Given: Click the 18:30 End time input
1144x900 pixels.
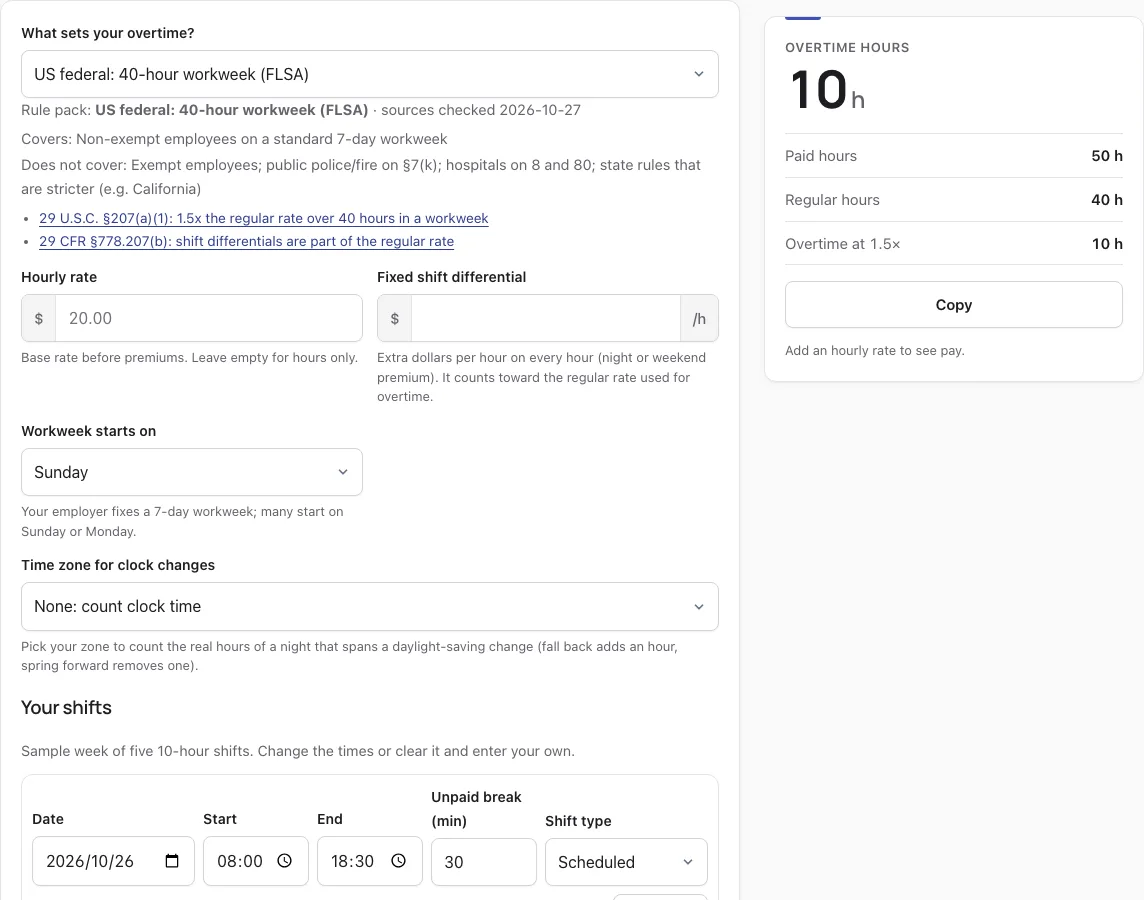Looking at the screenshot, I should [x=370, y=861].
